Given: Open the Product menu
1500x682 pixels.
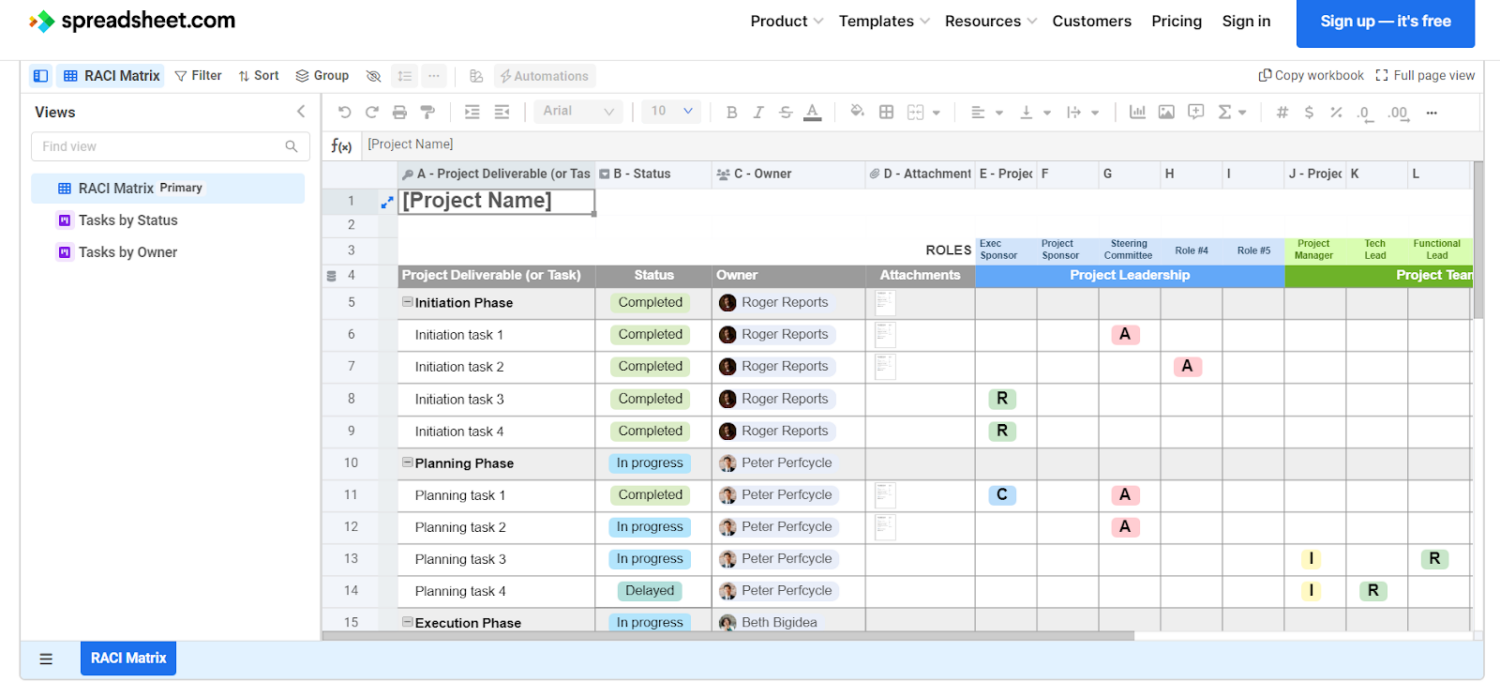Looking at the screenshot, I should coord(787,21).
